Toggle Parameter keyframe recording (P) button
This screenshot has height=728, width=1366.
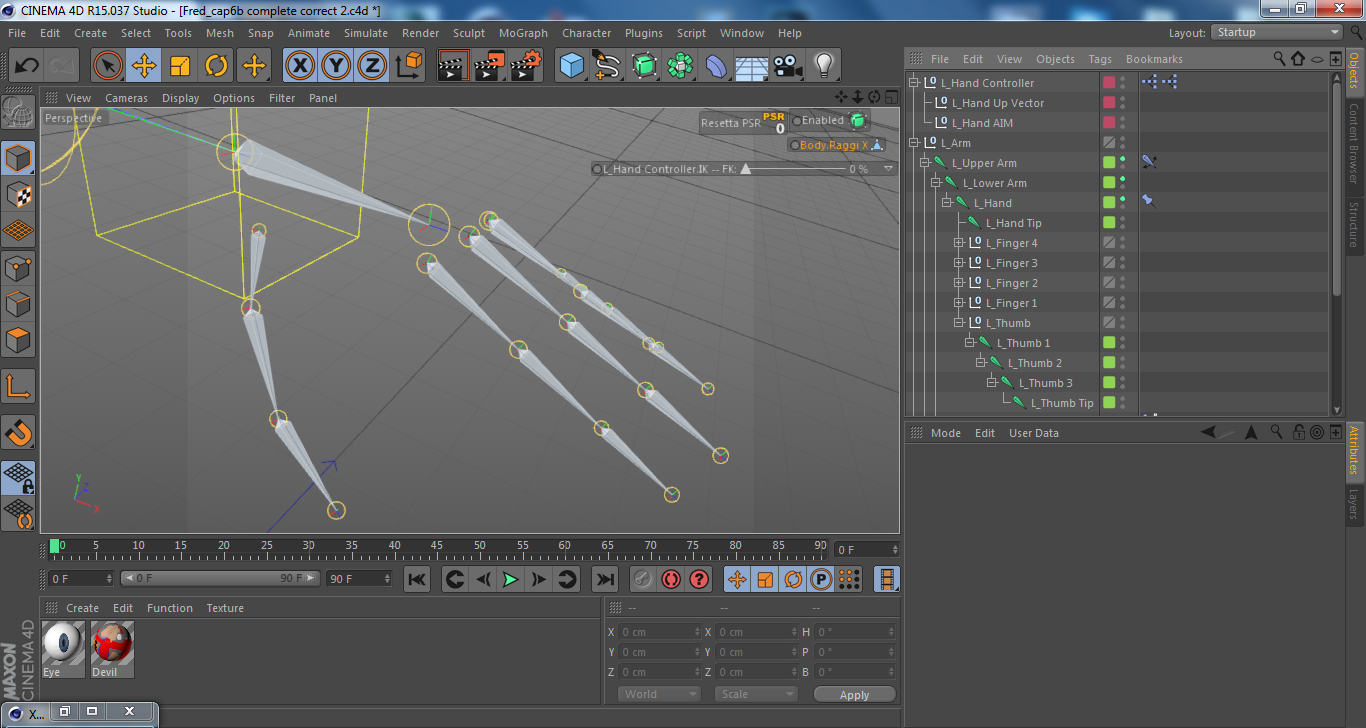(821, 578)
